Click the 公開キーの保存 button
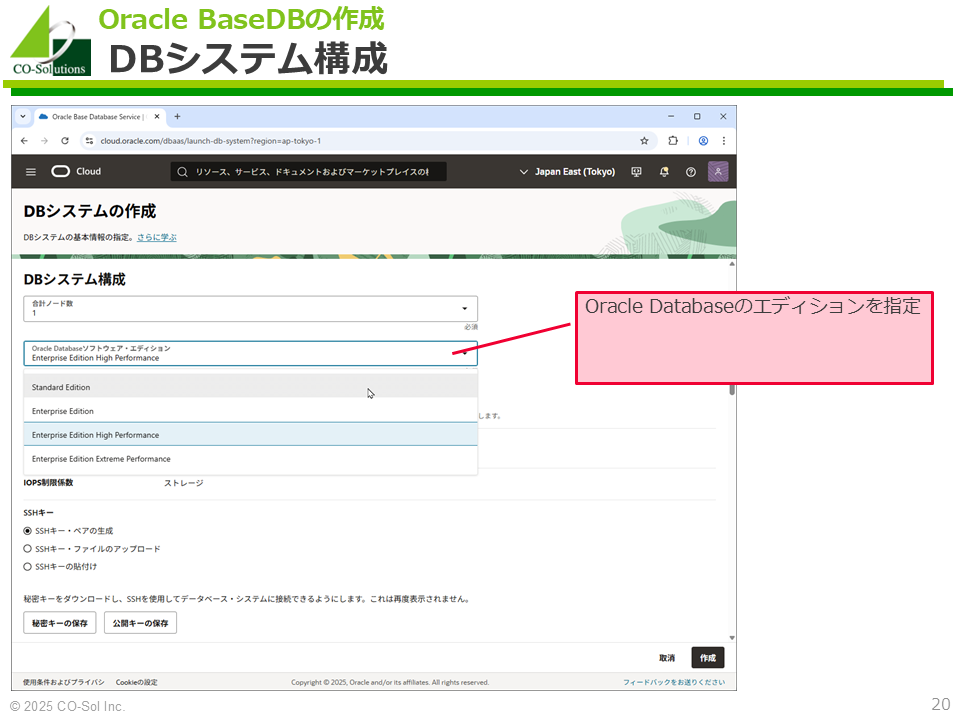 (140, 623)
